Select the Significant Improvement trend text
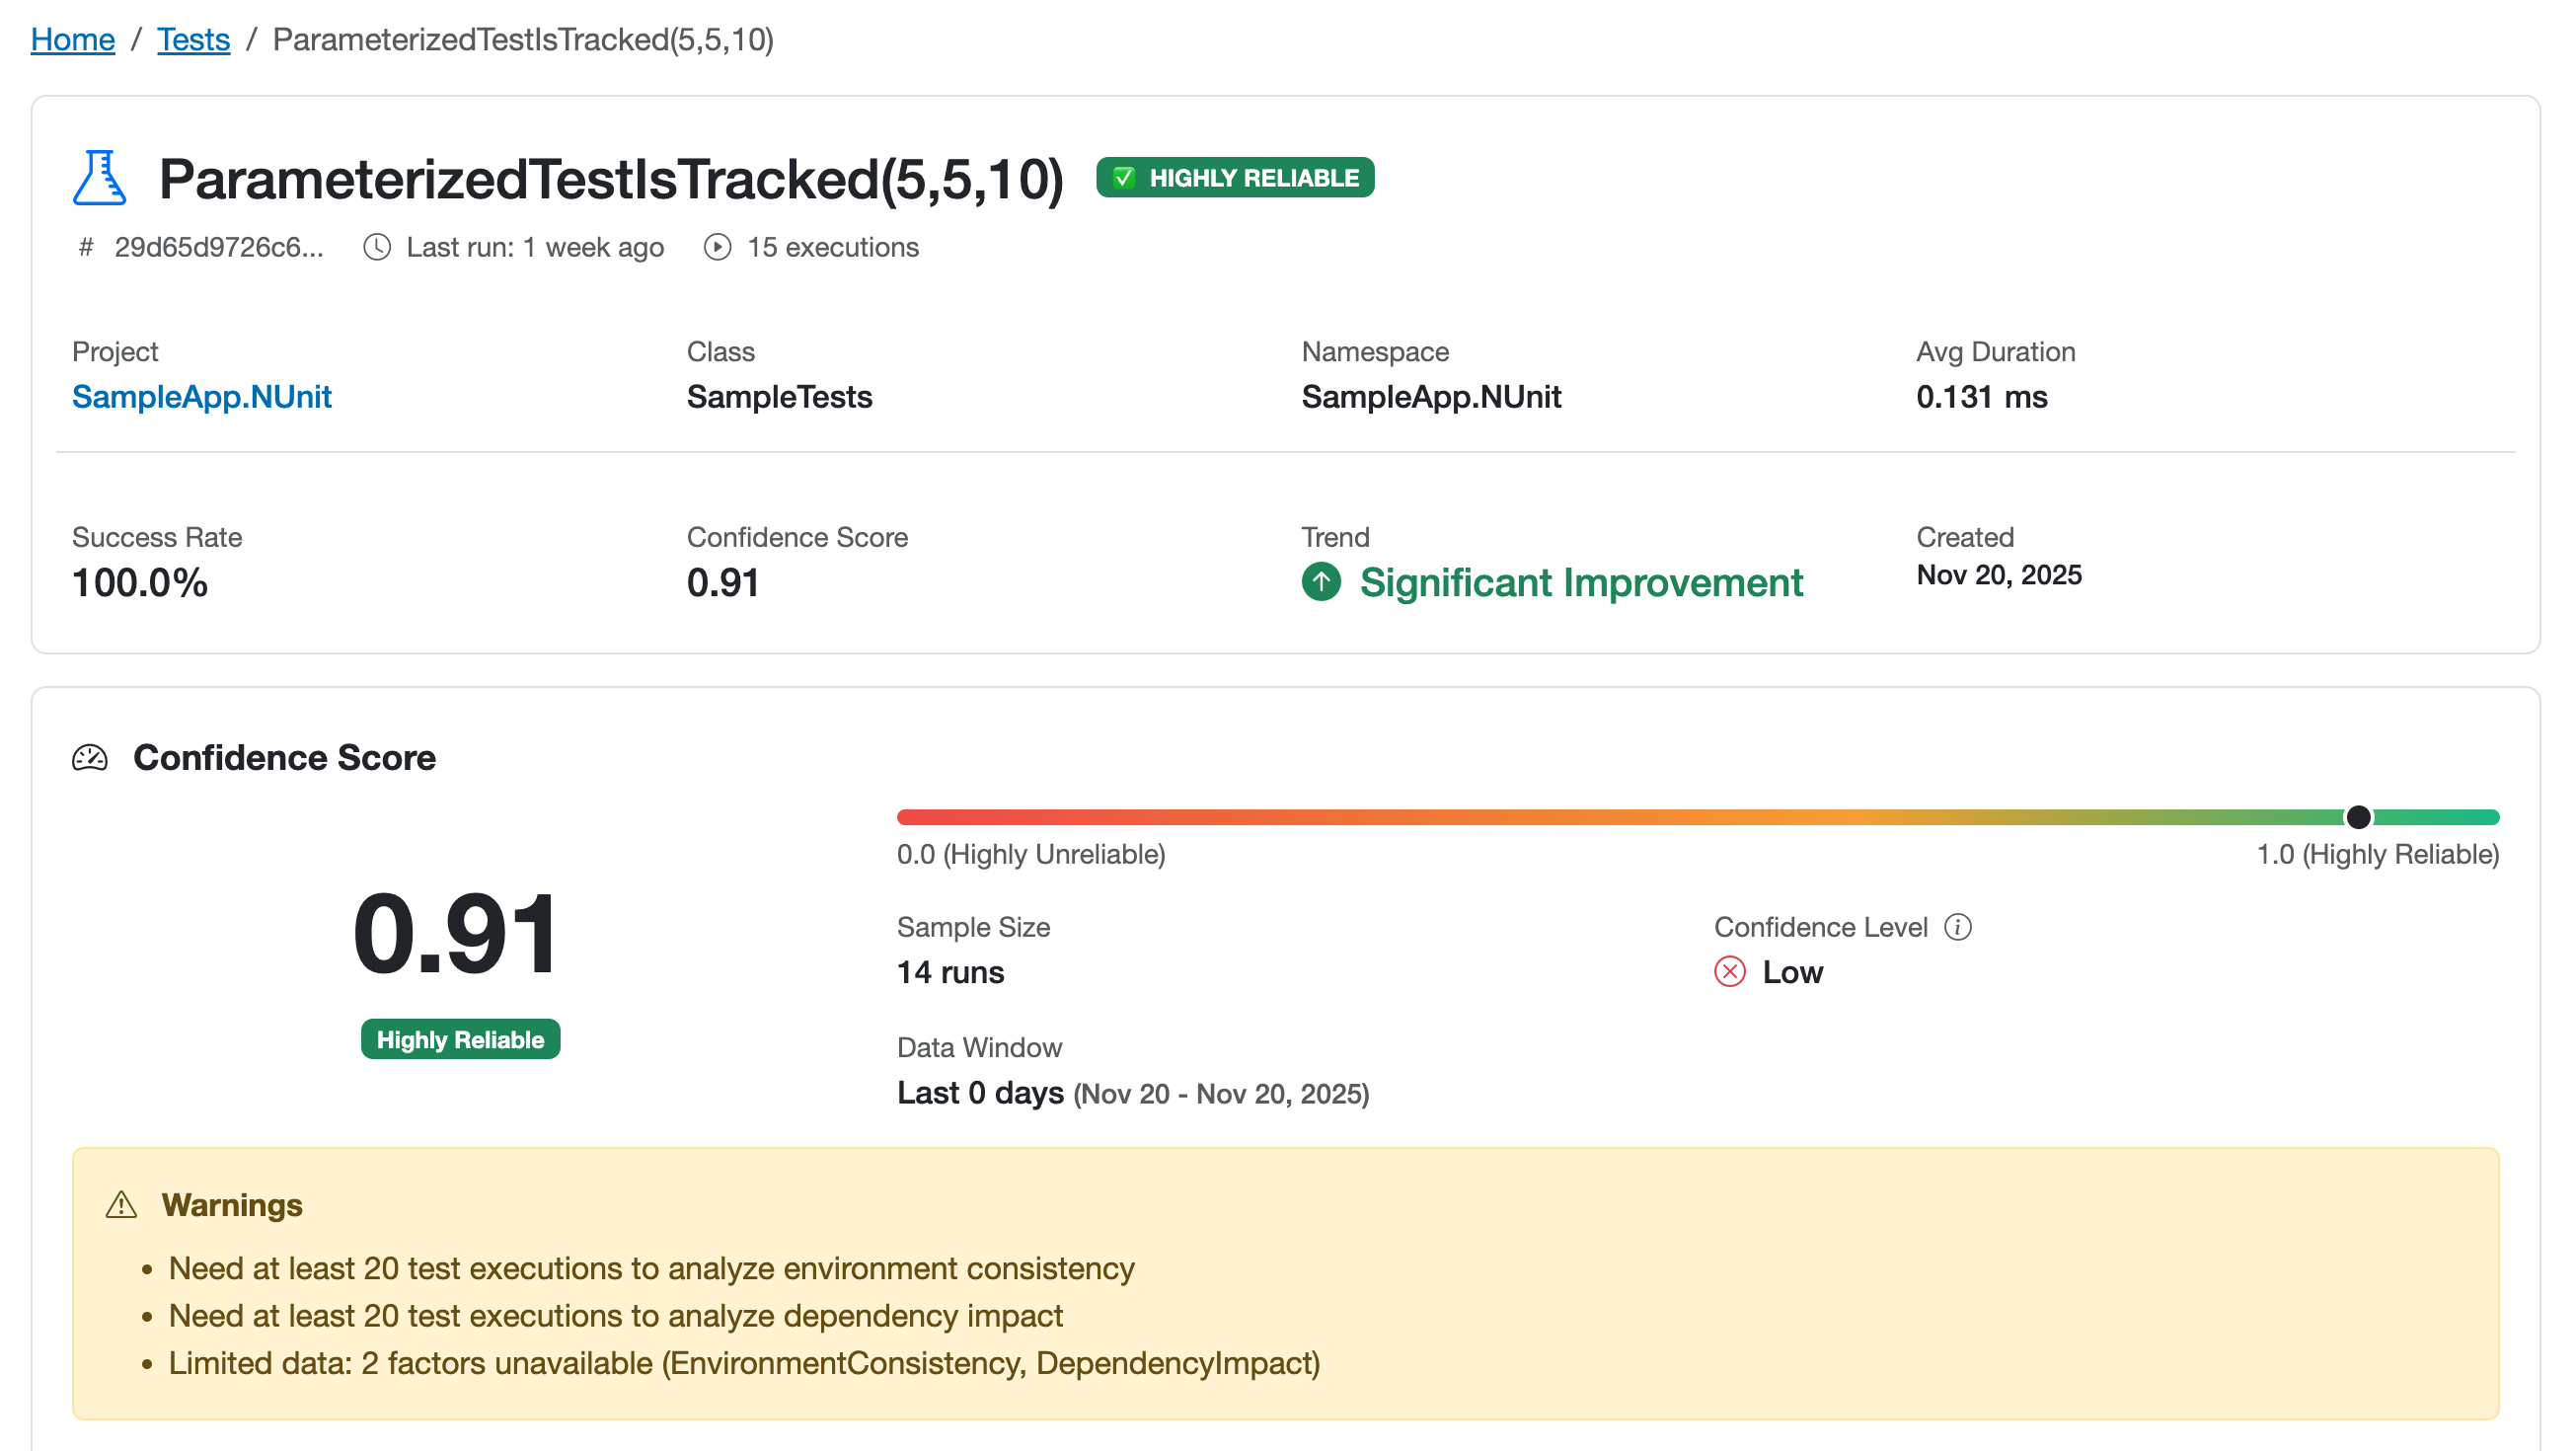The height and width of the screenshot is (1451, 2576). pos(1582,583)
